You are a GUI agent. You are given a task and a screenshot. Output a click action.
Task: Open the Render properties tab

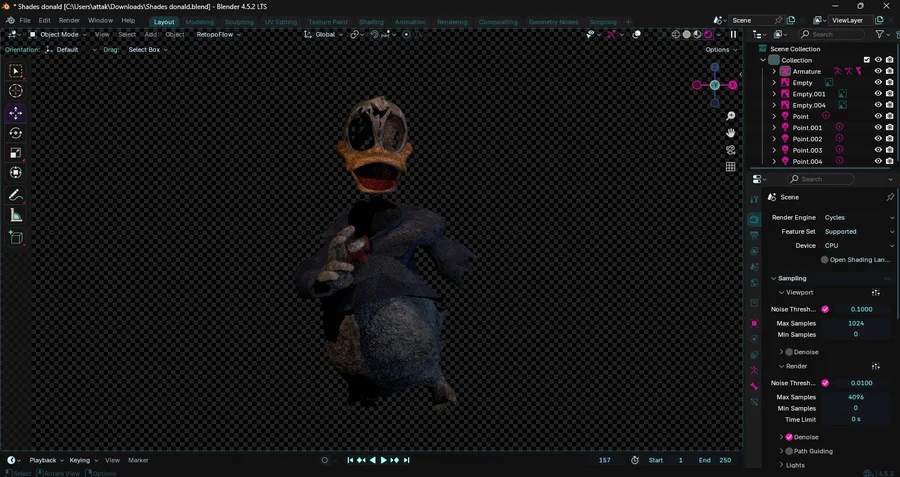754,219
